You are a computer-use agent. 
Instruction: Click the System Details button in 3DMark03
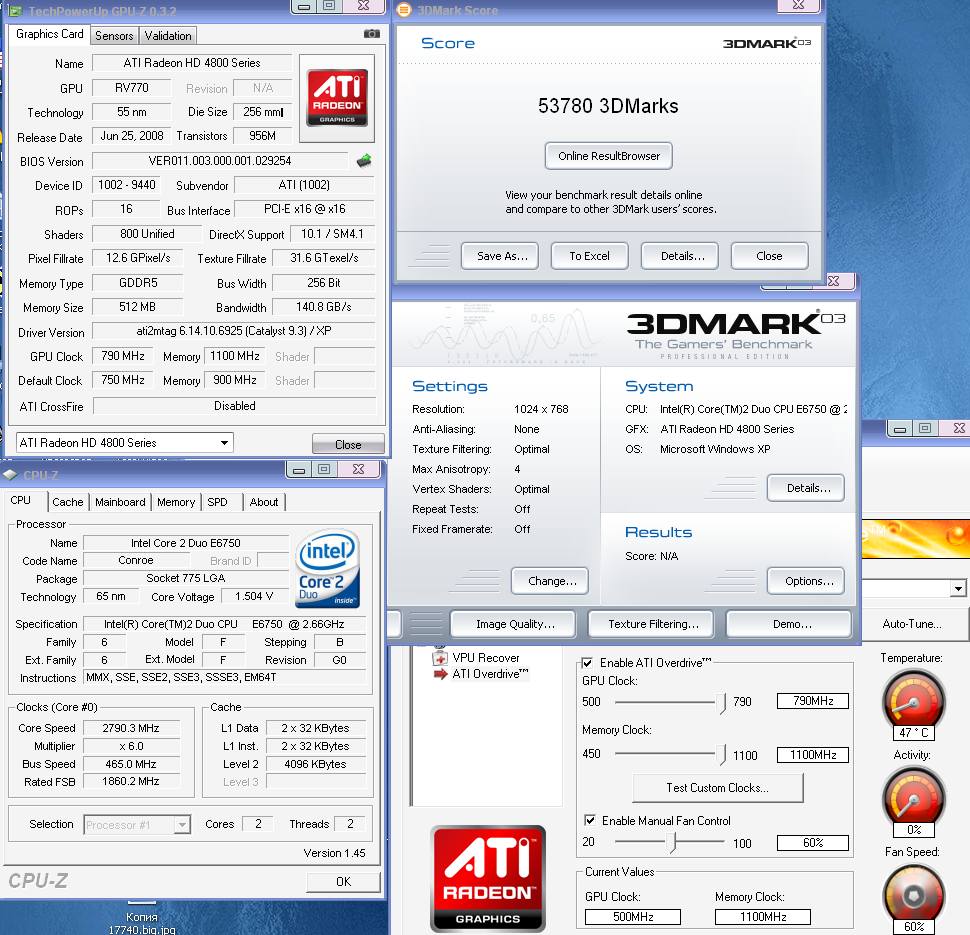[805, 488]
